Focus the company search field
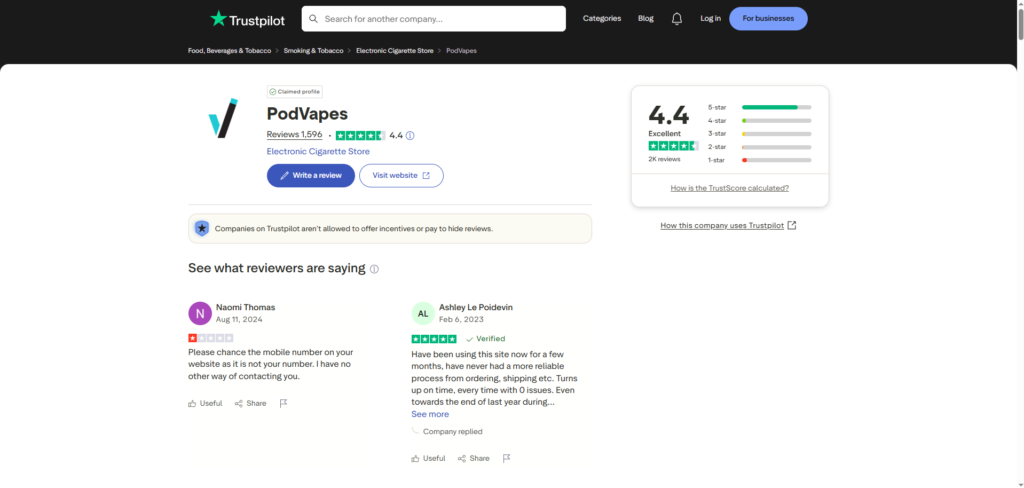Viewport: 1024px width, 488px height. [x=440, y=19]
